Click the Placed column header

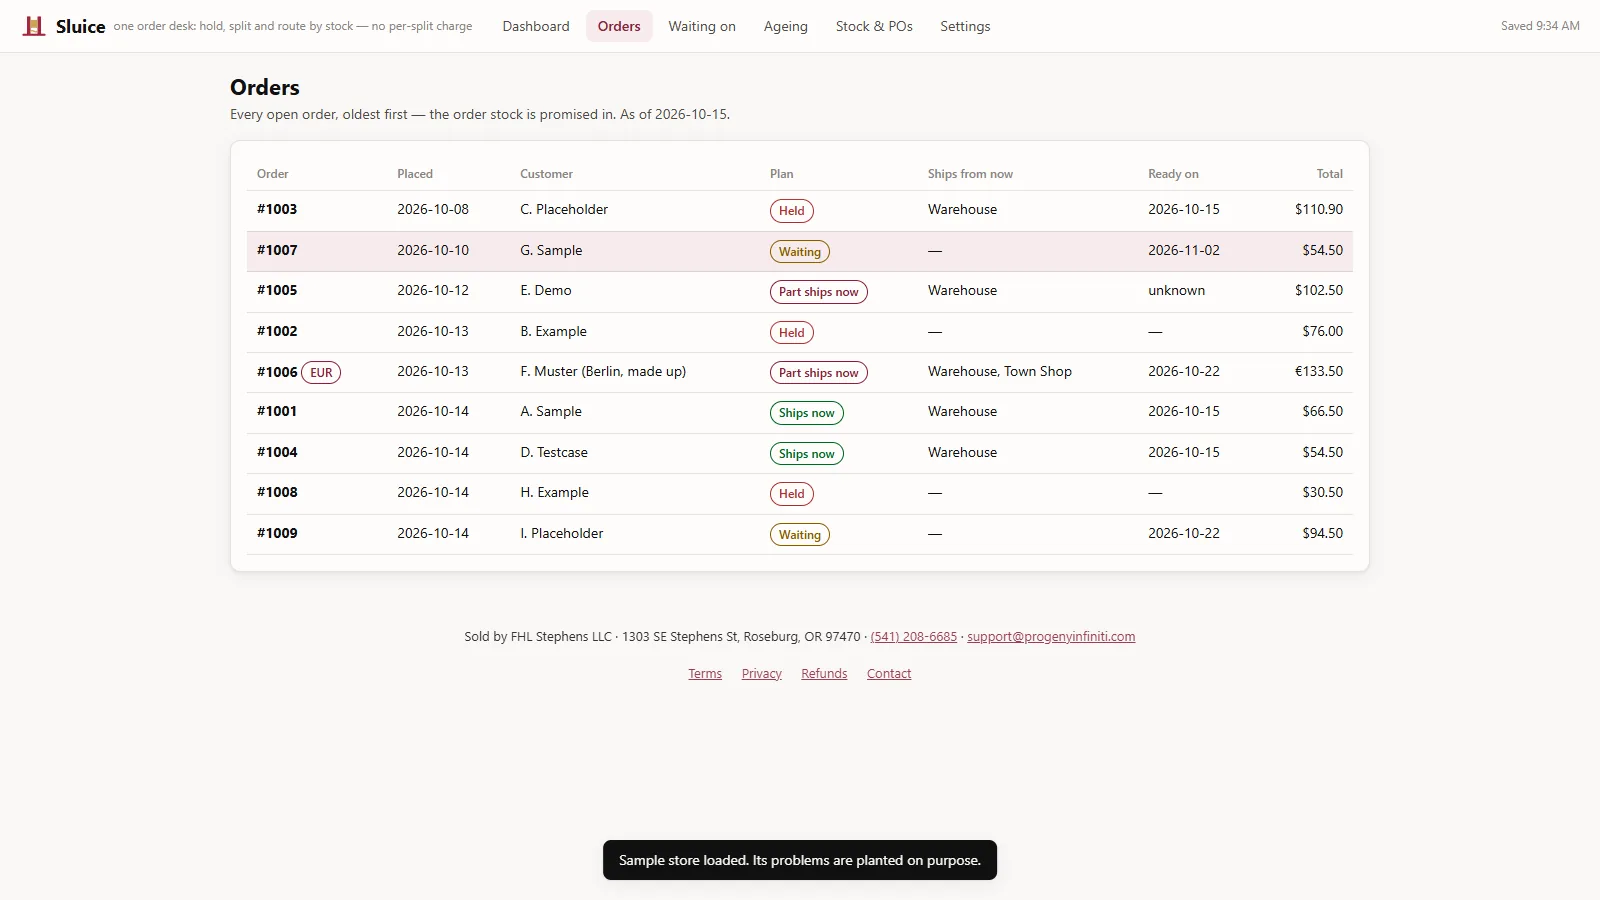click(415, 174)
